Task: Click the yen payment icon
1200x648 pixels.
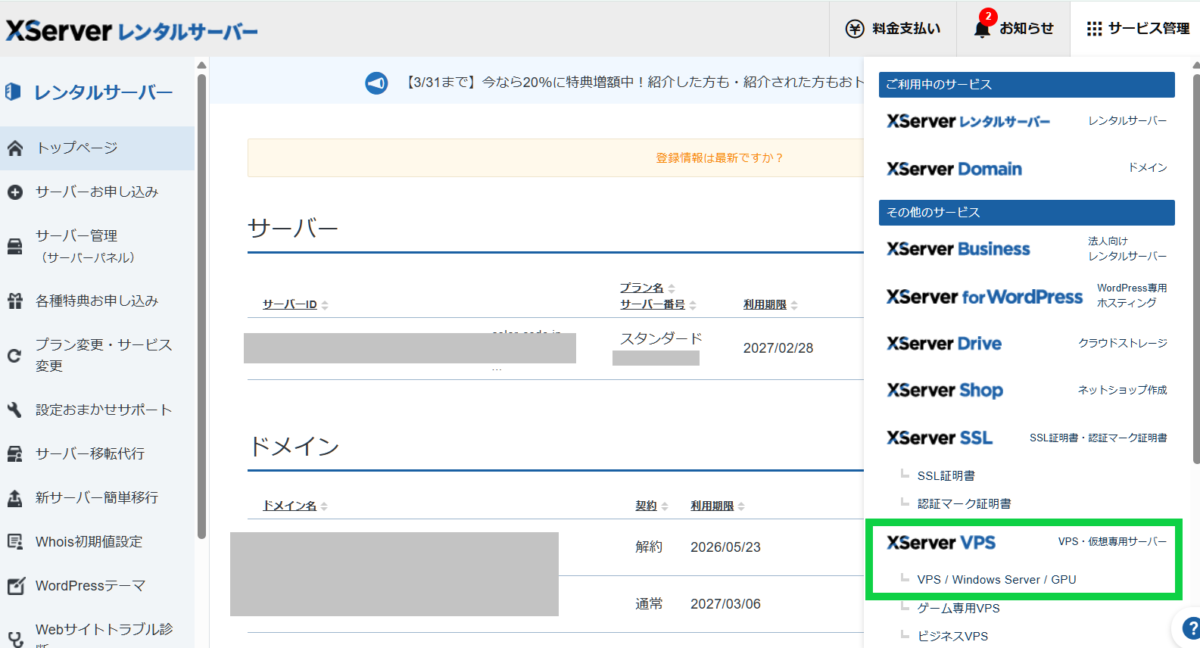Action: (854, 29)
